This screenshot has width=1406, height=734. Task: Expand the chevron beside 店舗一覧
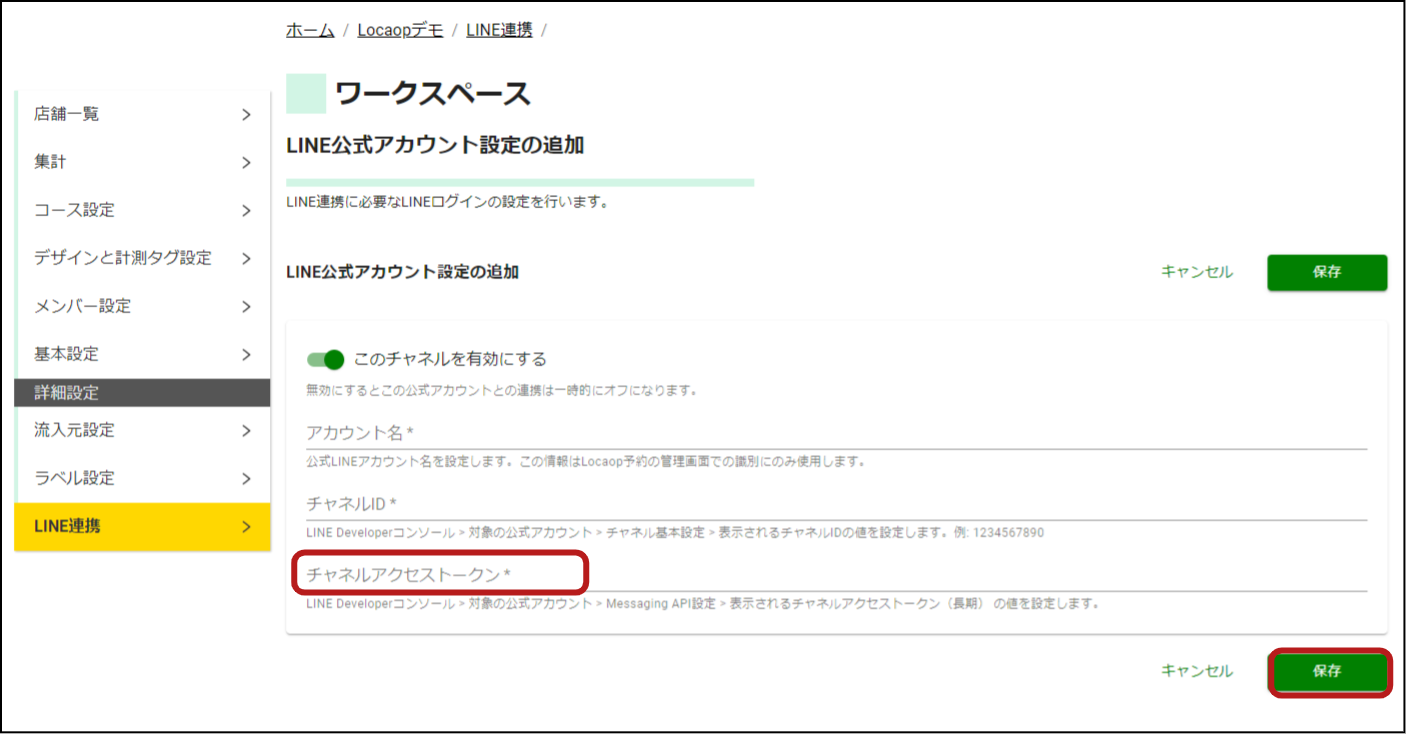[x=246, y=115]
